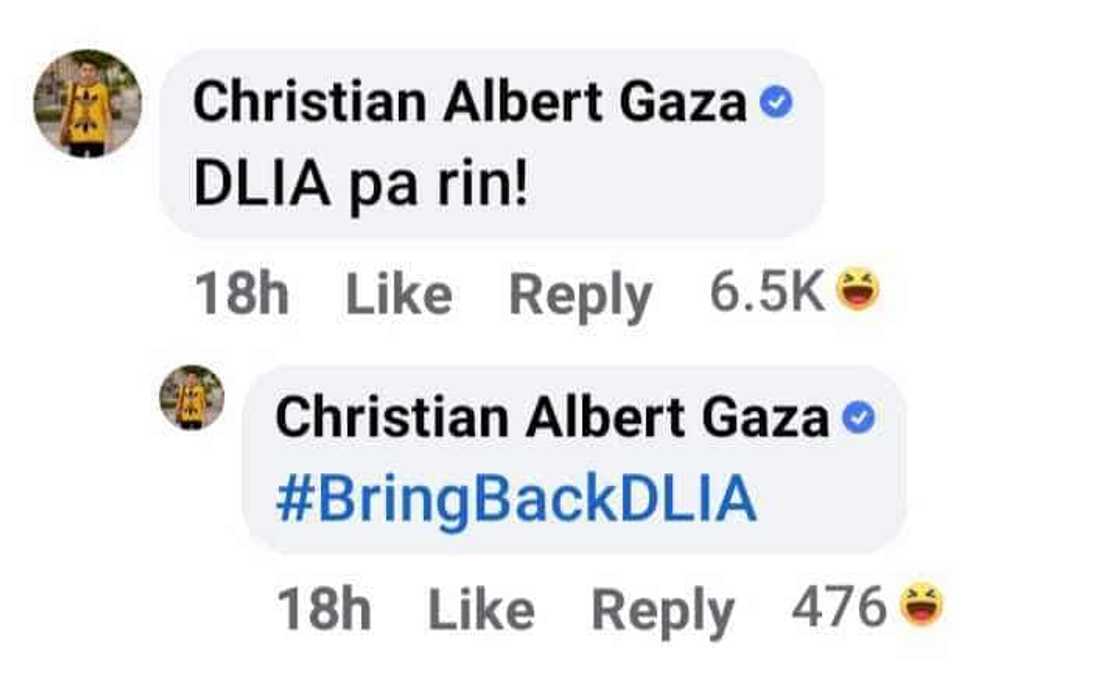
Task: Like the #BringBackDLIA reply
Action: 481,610
